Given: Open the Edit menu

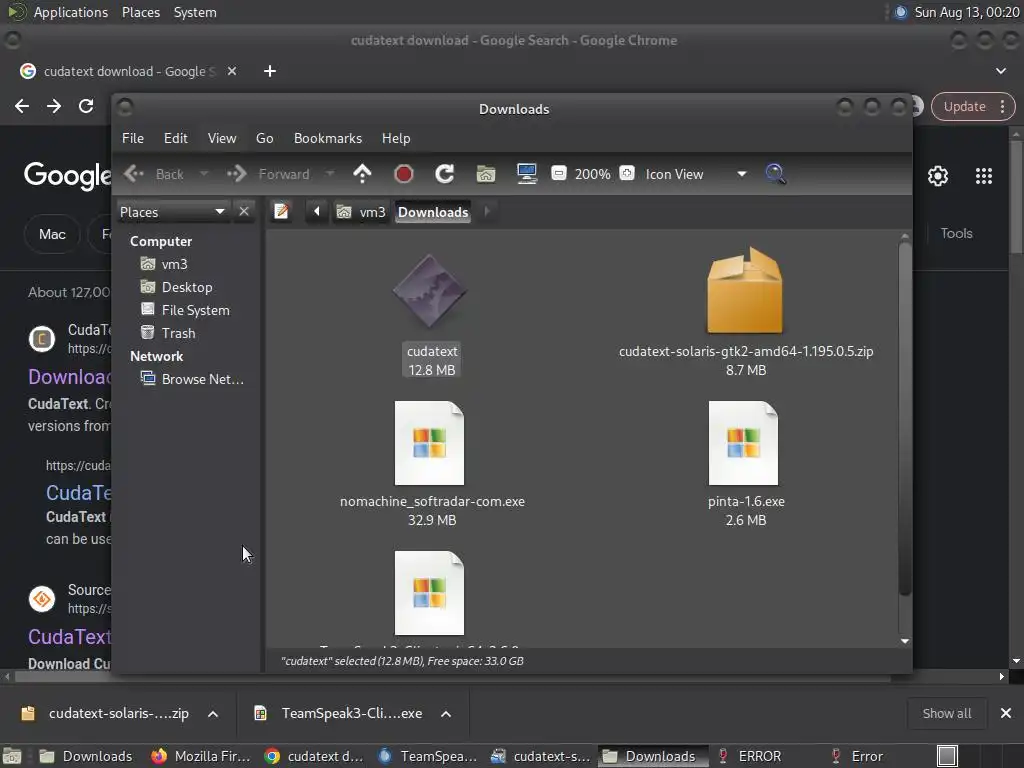Looking at the screenshot, I should [x=176, y=138].
